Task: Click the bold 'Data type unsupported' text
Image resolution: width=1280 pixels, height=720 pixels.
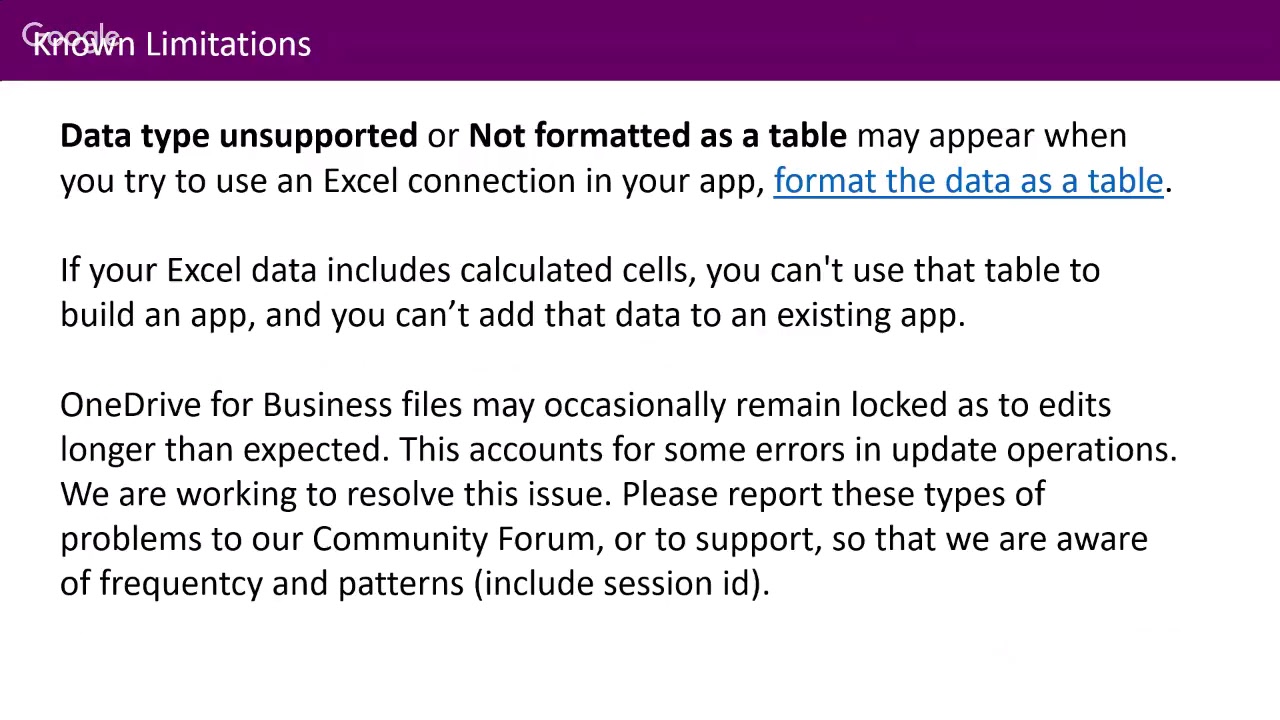Action: (238, 136)
